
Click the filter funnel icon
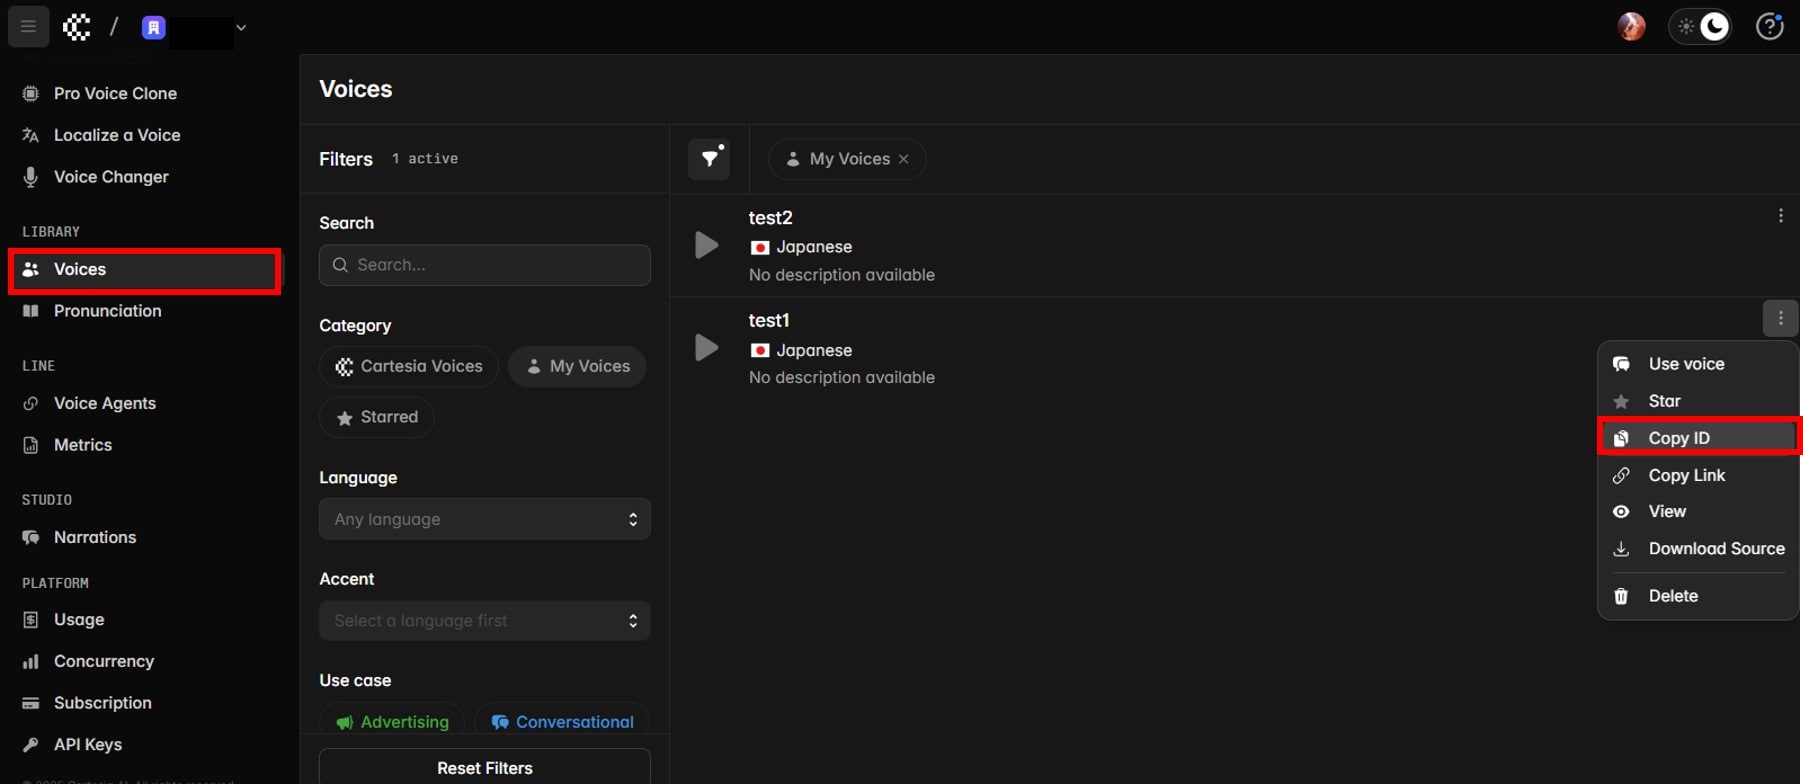tap(709, 159)
